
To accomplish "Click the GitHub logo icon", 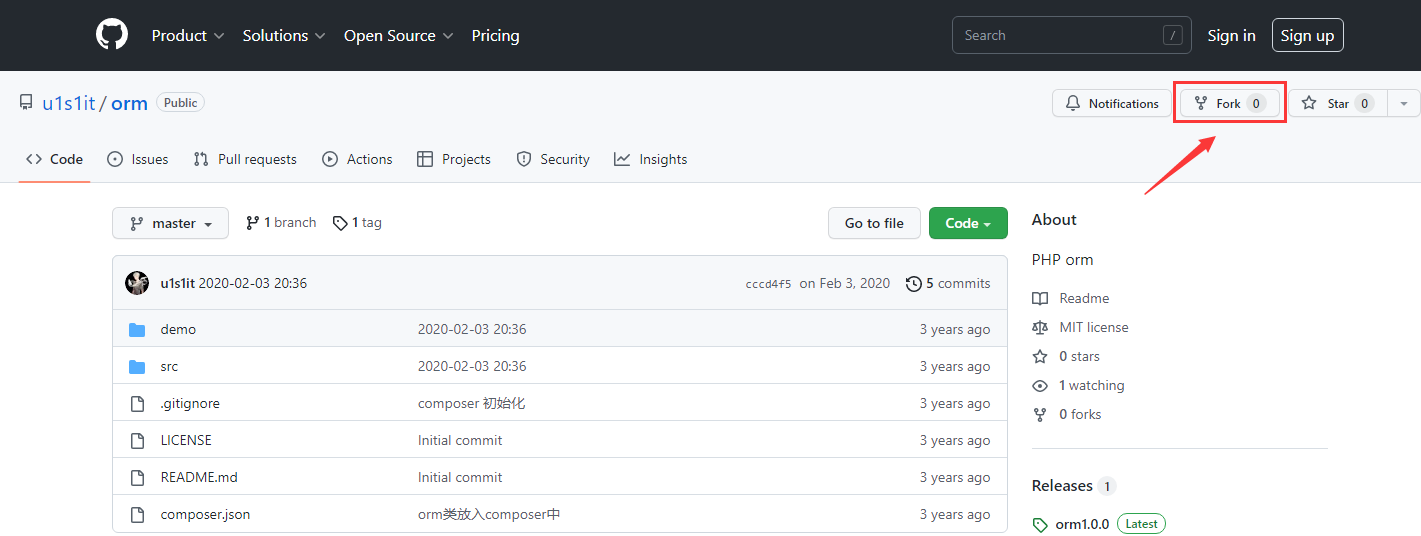I will pyautogui.click(x=112, y=35).
